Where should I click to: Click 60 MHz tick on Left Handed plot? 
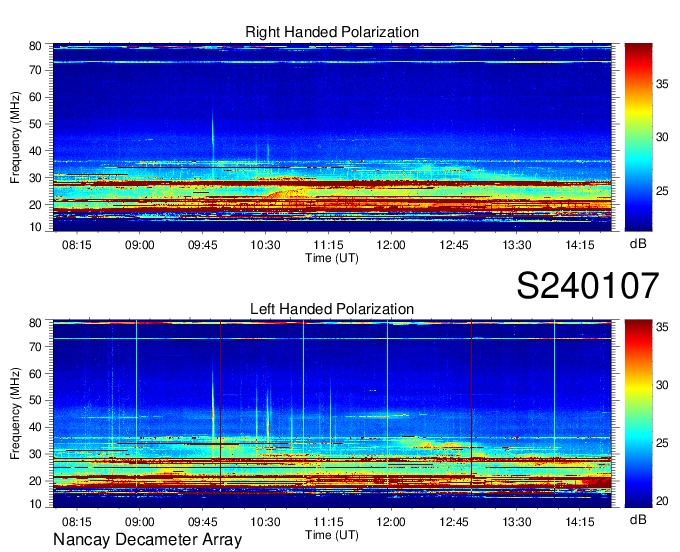pos(35,373)
